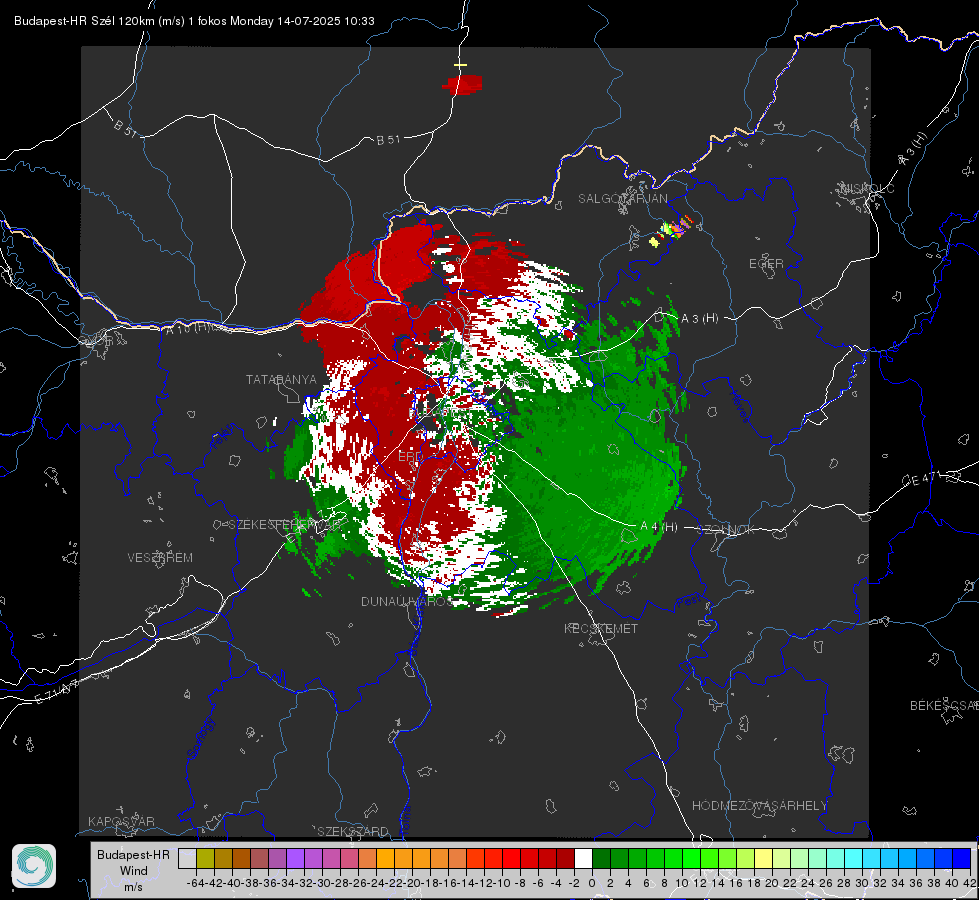Click the yellow cross marker above the red echo
Screen dimensions: 979x900
460,65
